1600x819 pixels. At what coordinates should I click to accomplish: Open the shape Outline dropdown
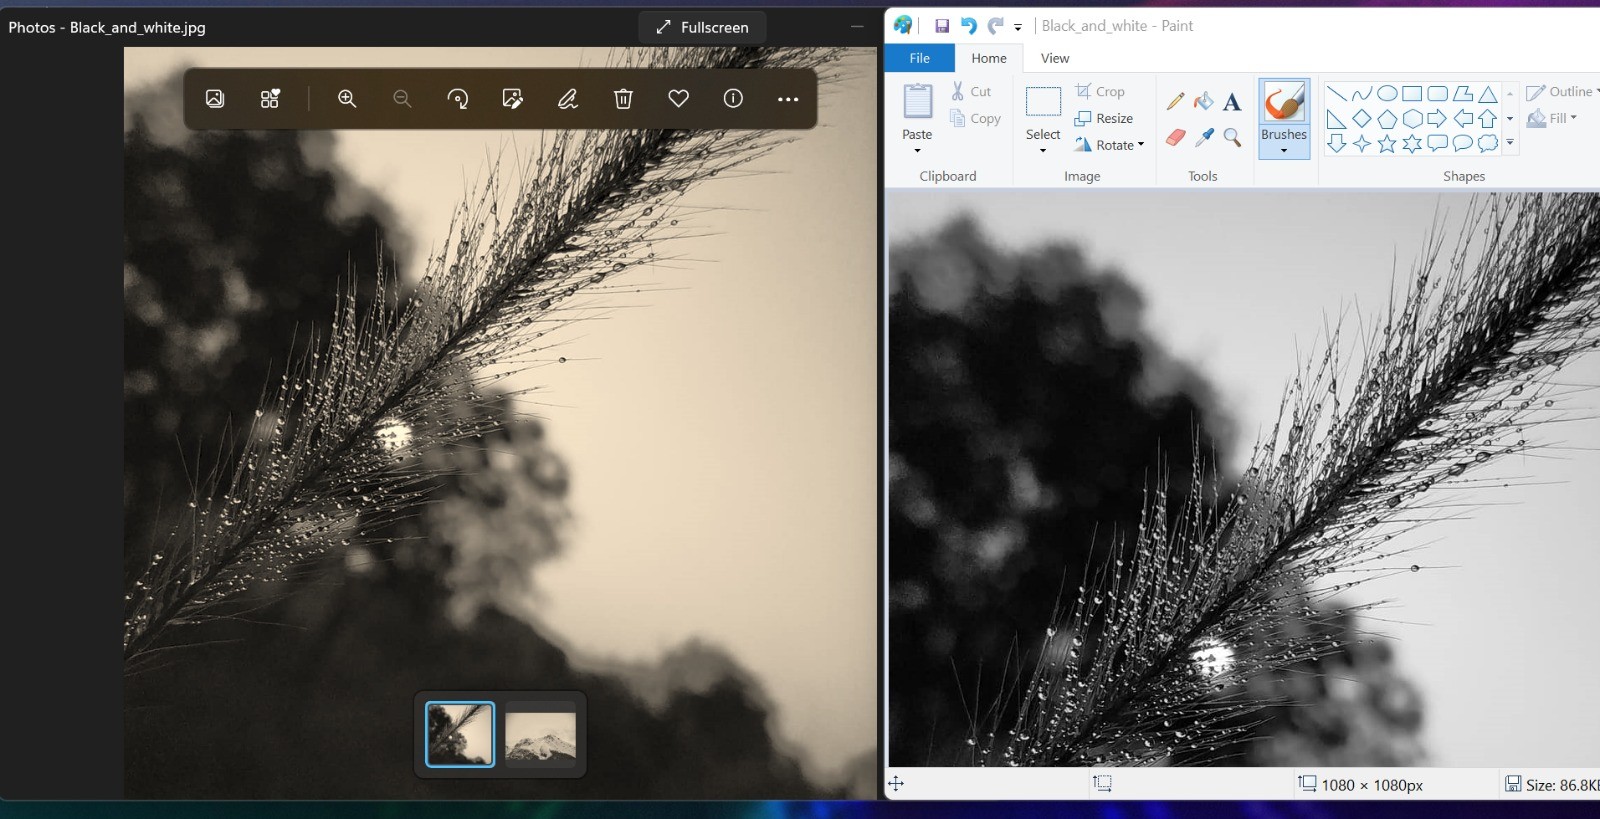coord(1562,92)
